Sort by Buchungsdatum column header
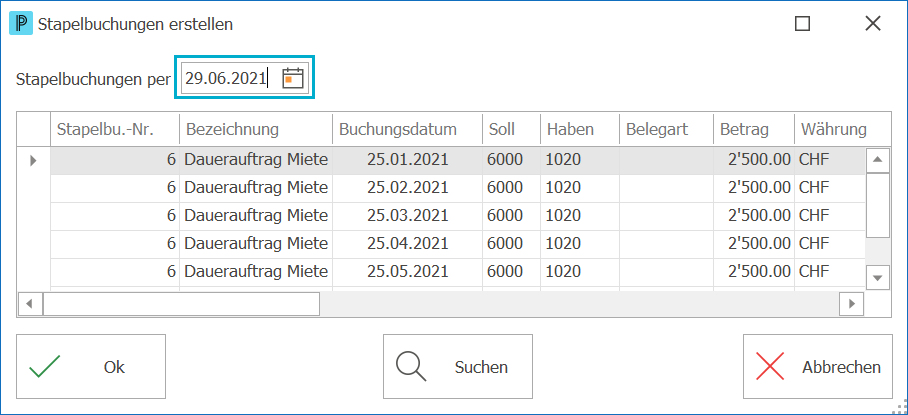 (408, 129)
